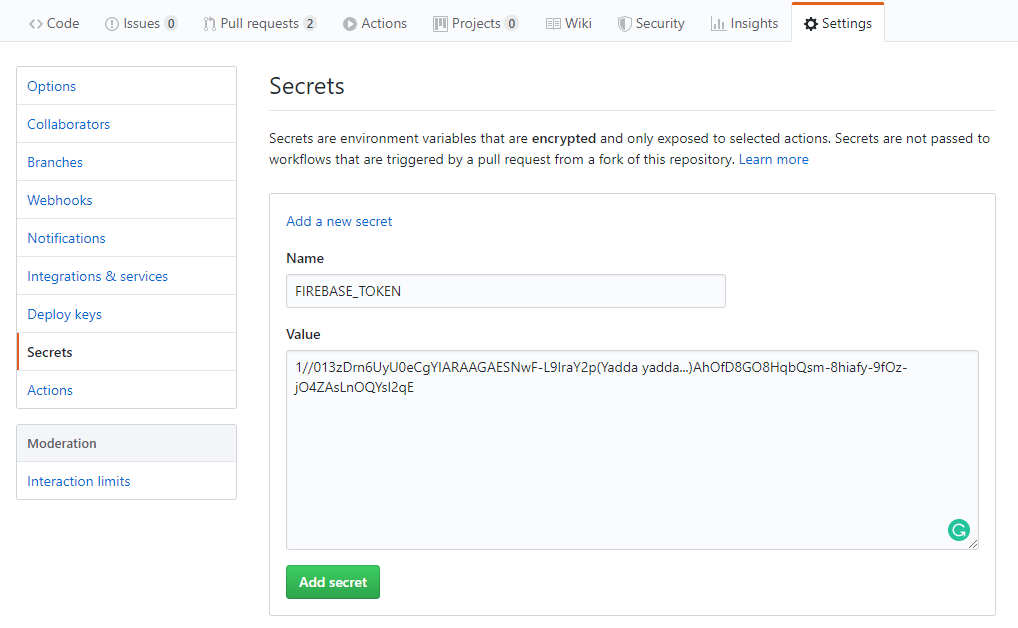Open the Webhooks settings section
This screenshot has width=1018, height=628.
59,200
